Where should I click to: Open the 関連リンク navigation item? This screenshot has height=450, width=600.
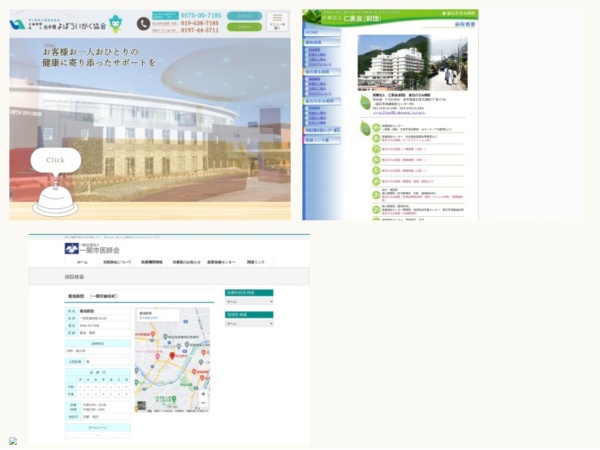[256, 262]
